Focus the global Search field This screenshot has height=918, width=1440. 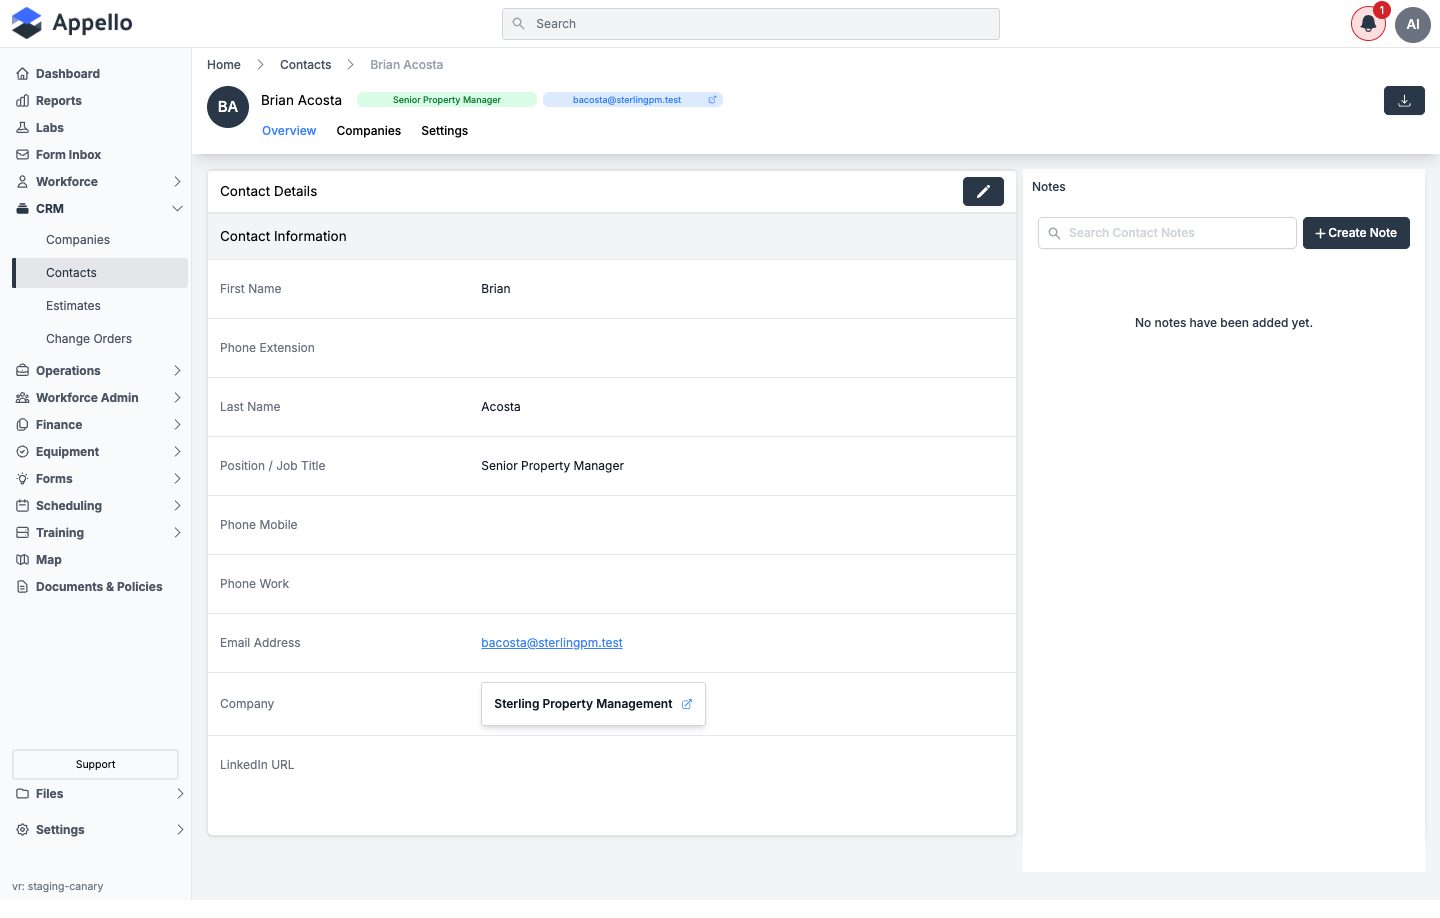(x=751, y=24)
